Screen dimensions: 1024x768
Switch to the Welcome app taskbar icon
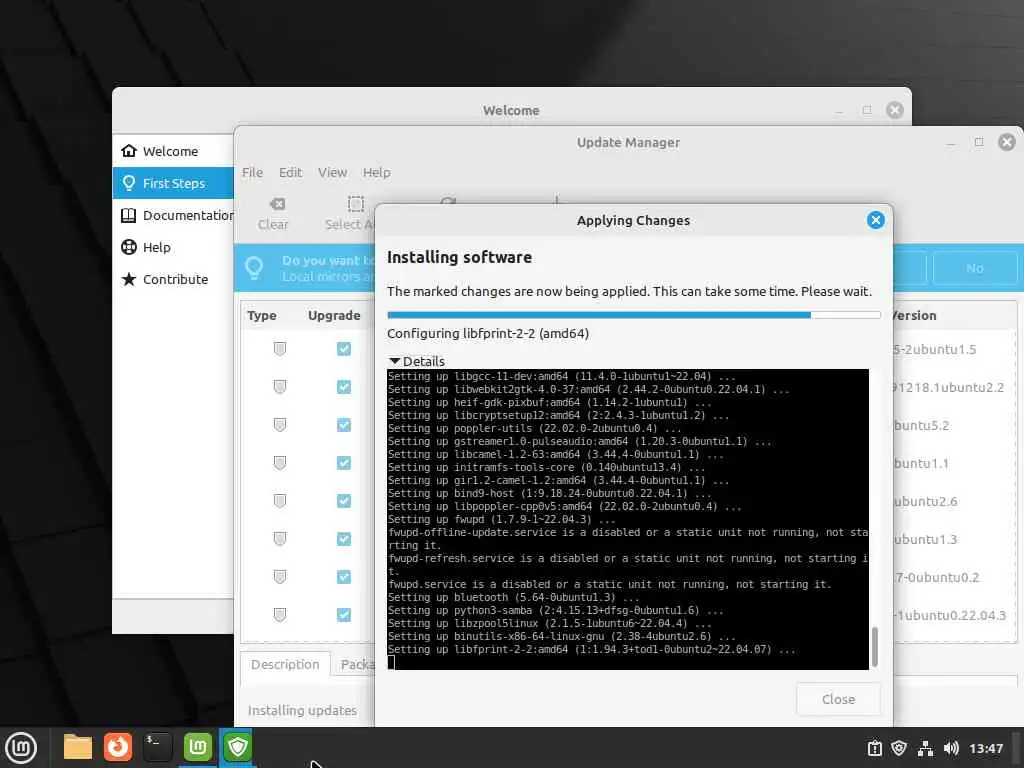tap(197, 747)
